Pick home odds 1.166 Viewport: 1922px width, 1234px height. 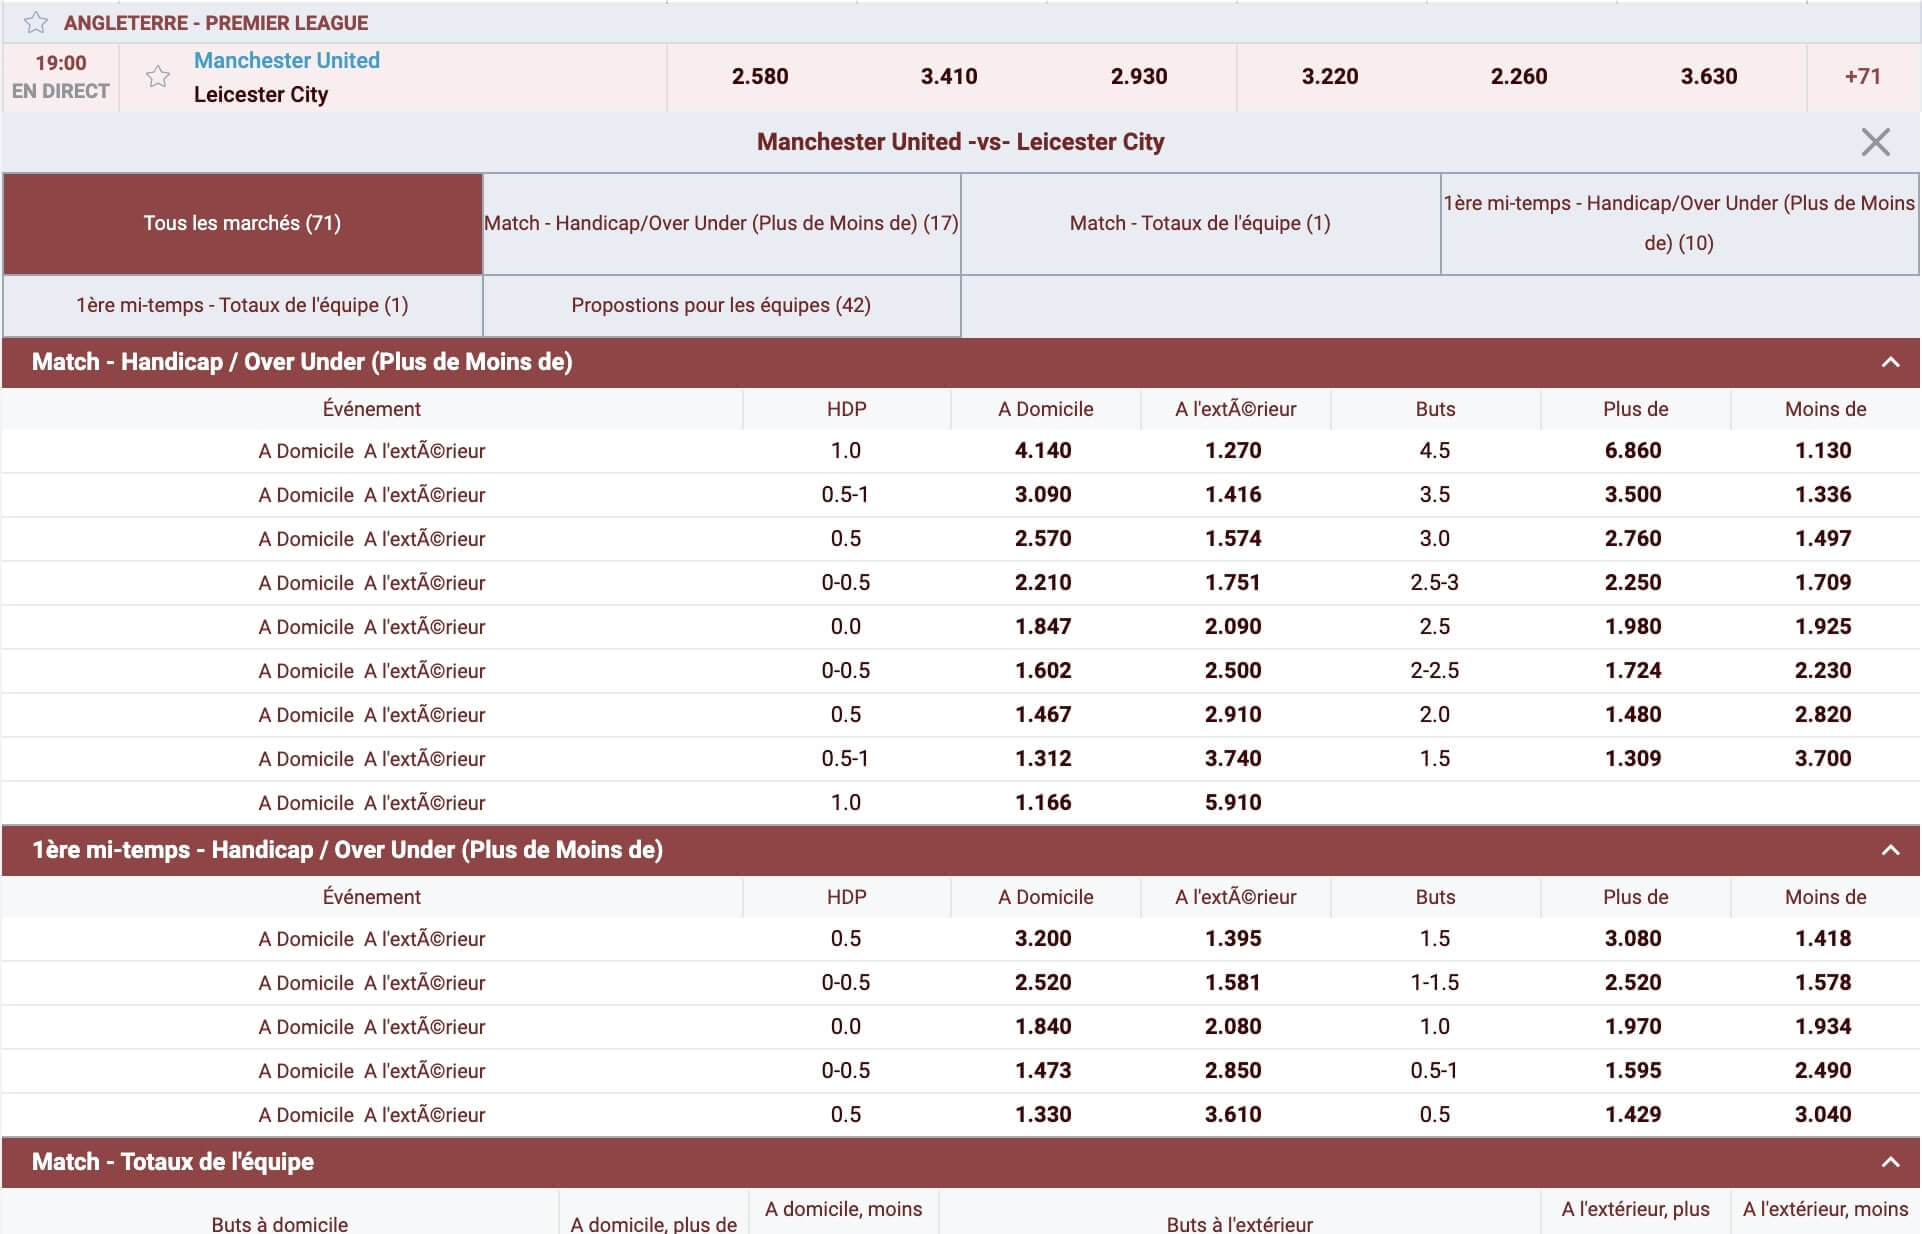[x=1043, y=802]
